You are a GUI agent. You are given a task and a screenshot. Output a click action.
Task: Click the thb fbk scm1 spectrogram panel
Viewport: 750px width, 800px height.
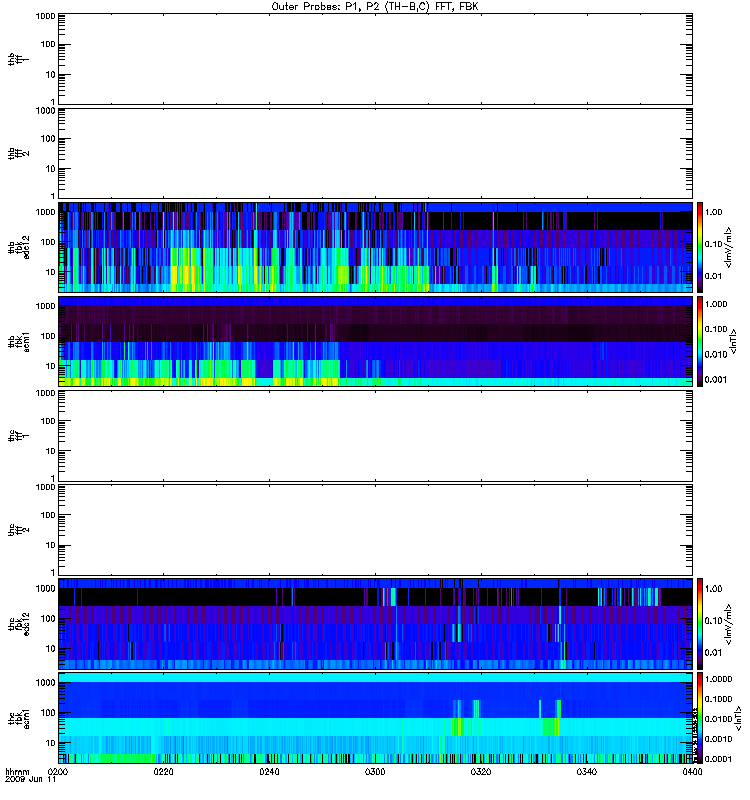pos(376,341)
